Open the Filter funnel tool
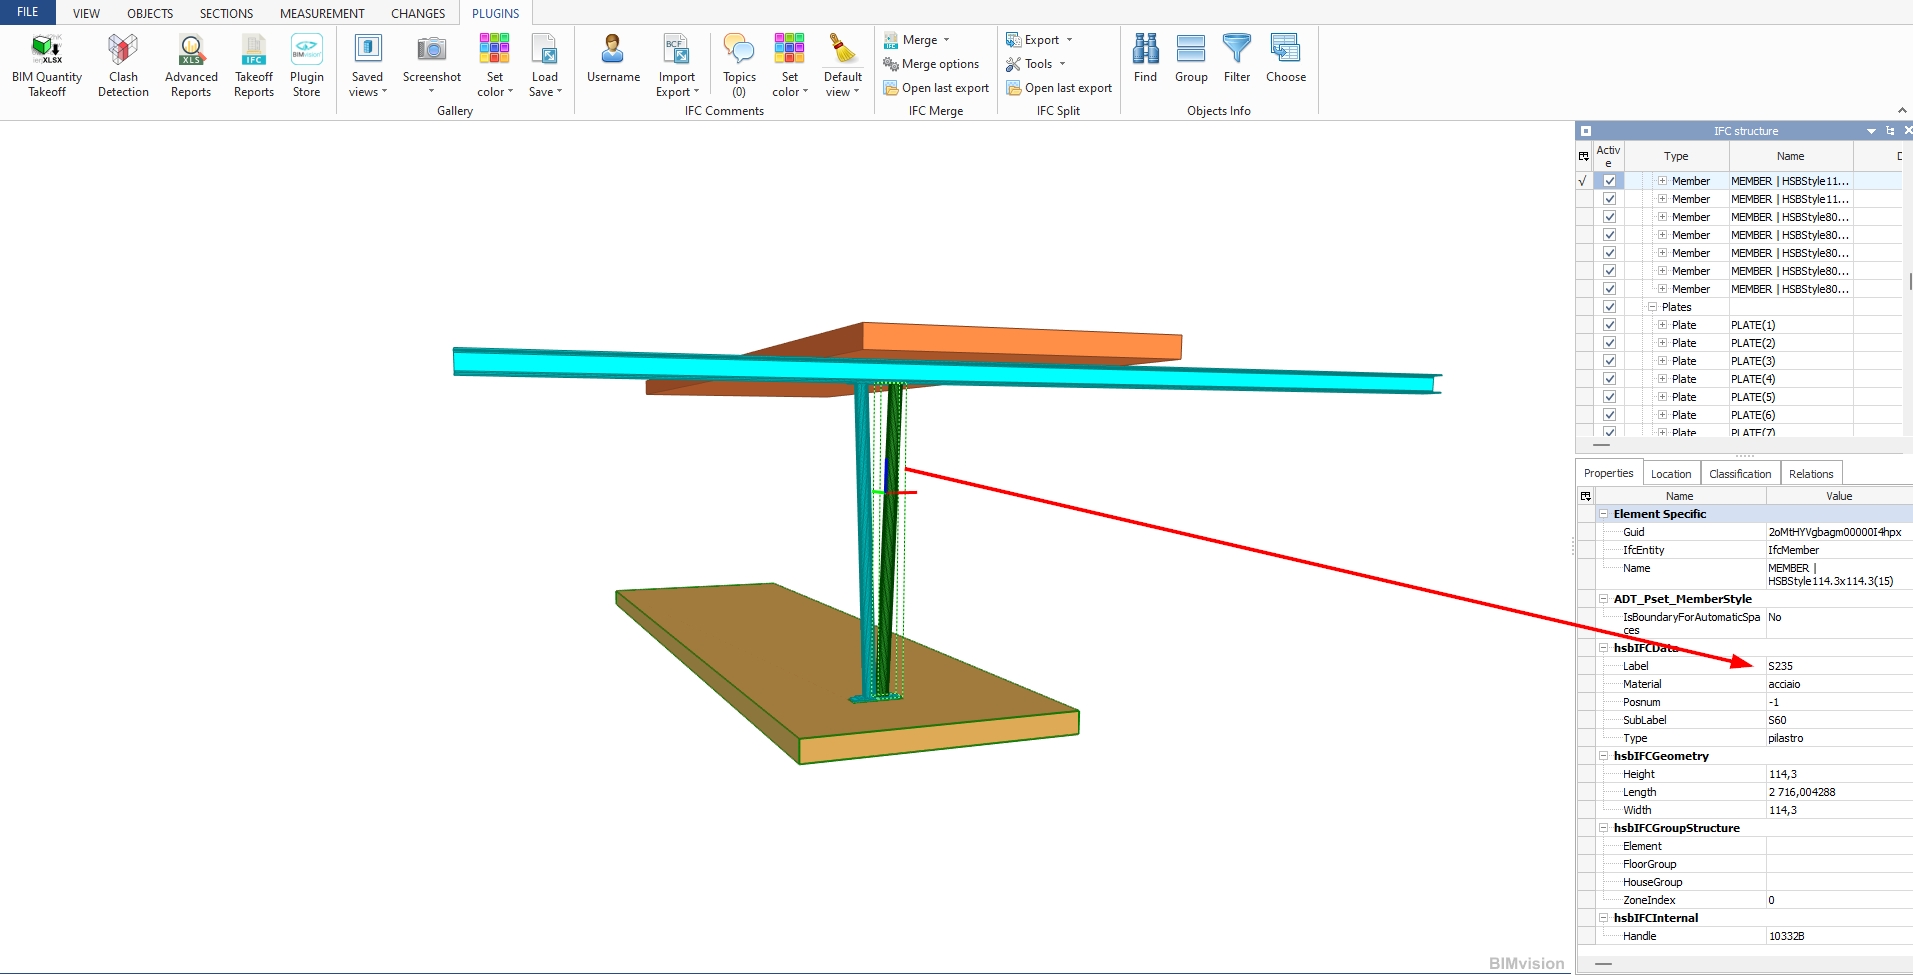The width and height of the screenshot is (1913, 975). (x=1237, y=58)
